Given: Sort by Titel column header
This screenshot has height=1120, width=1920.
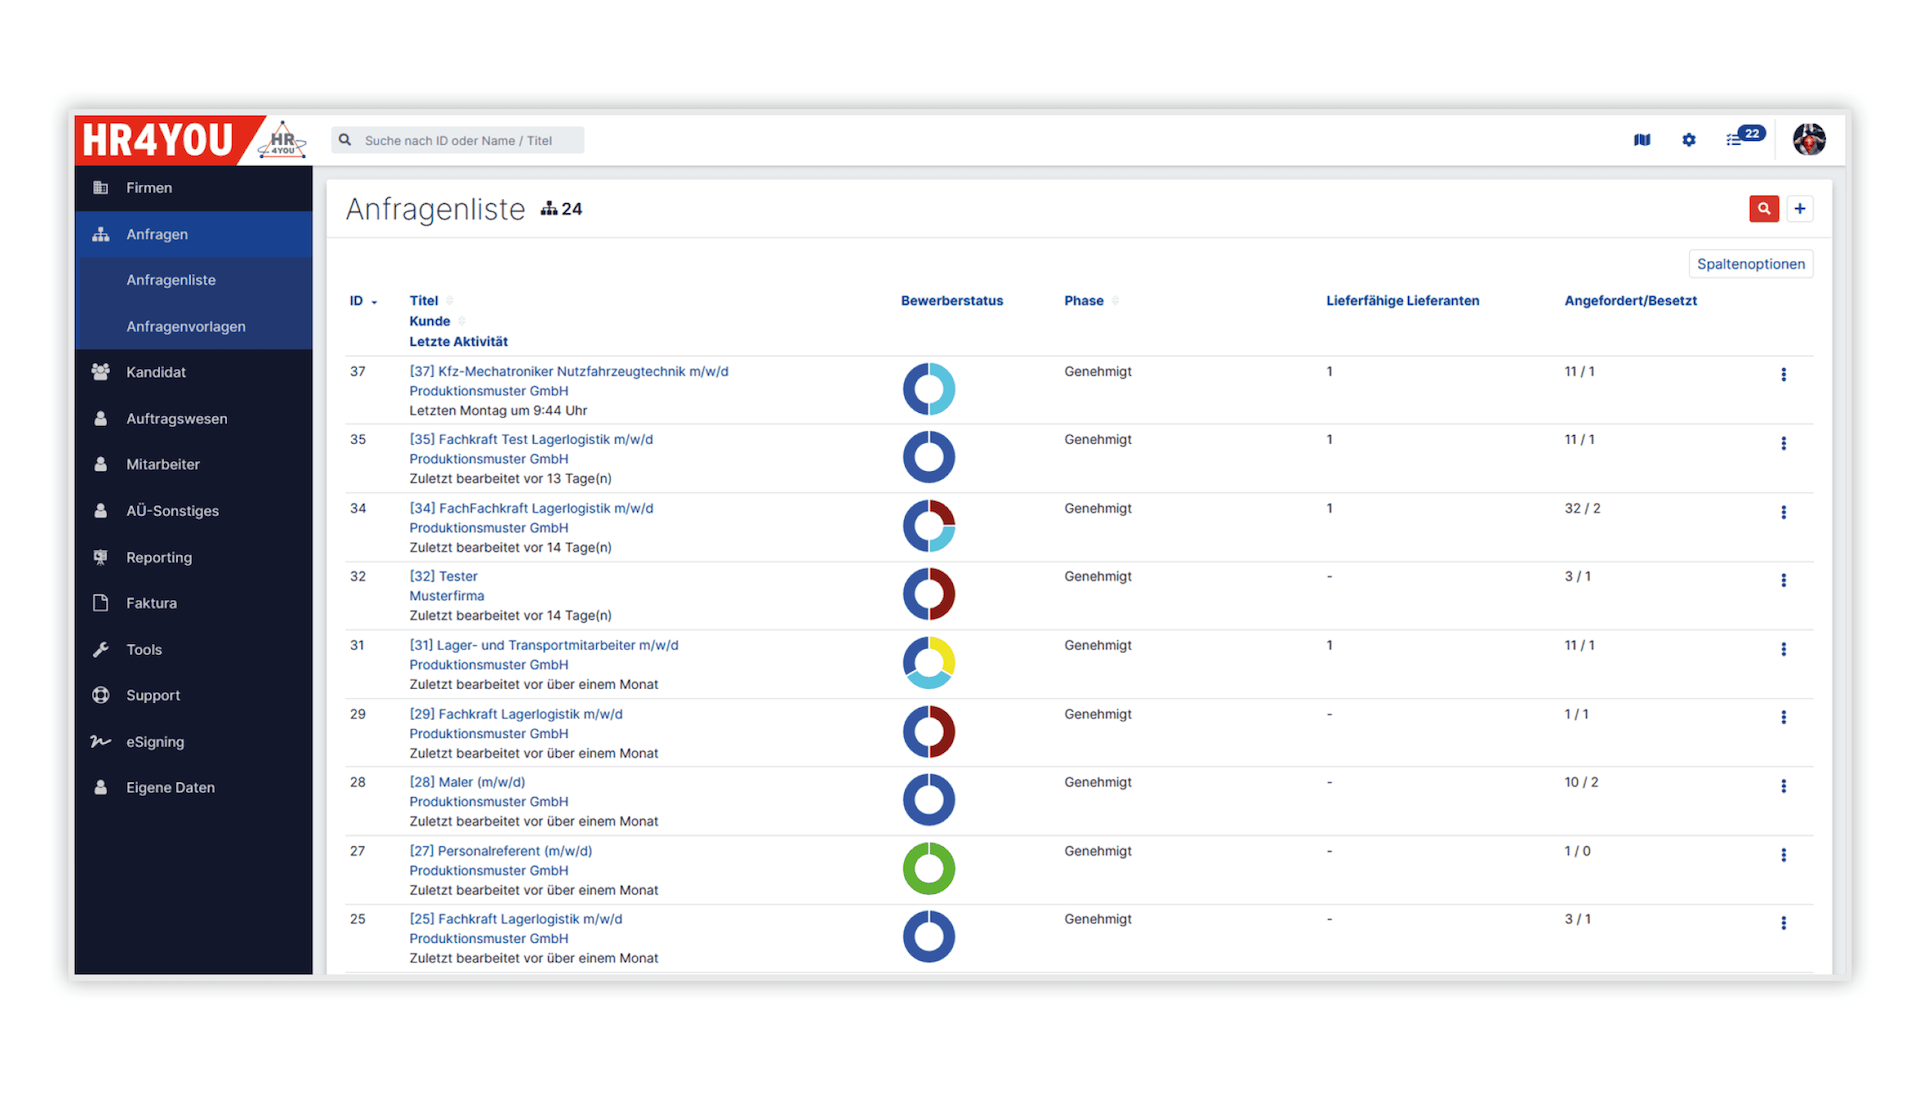Looking at the screenshot, I should coord(423,301).
